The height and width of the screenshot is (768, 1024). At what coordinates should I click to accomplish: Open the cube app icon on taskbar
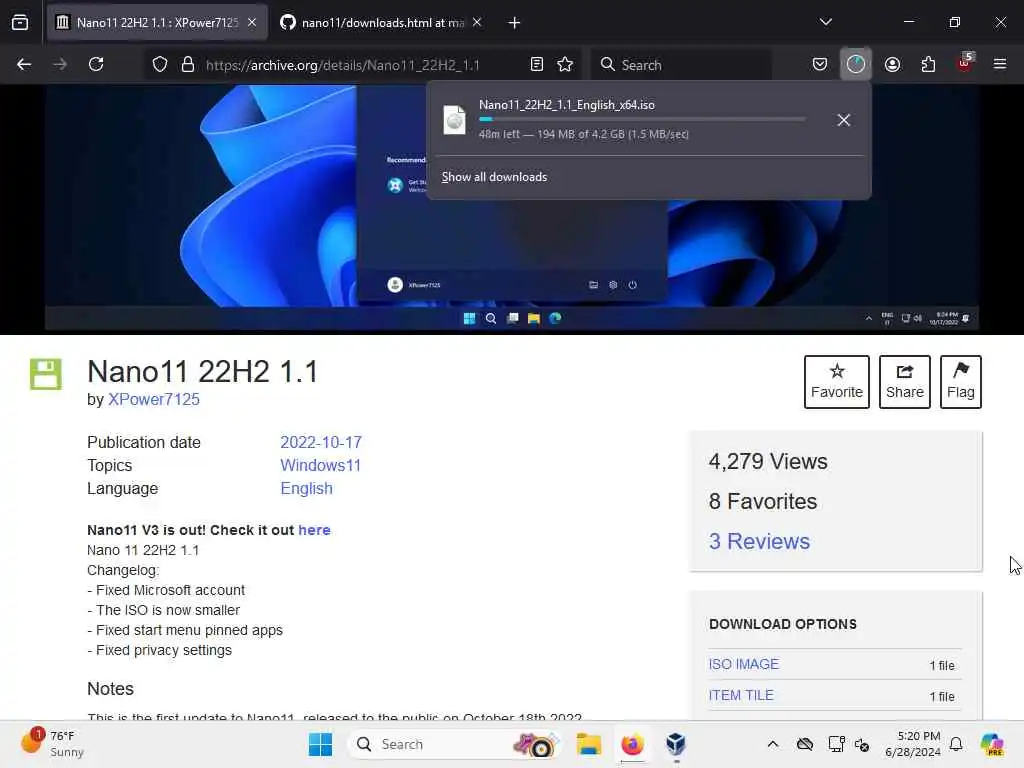tap(676, 744)
